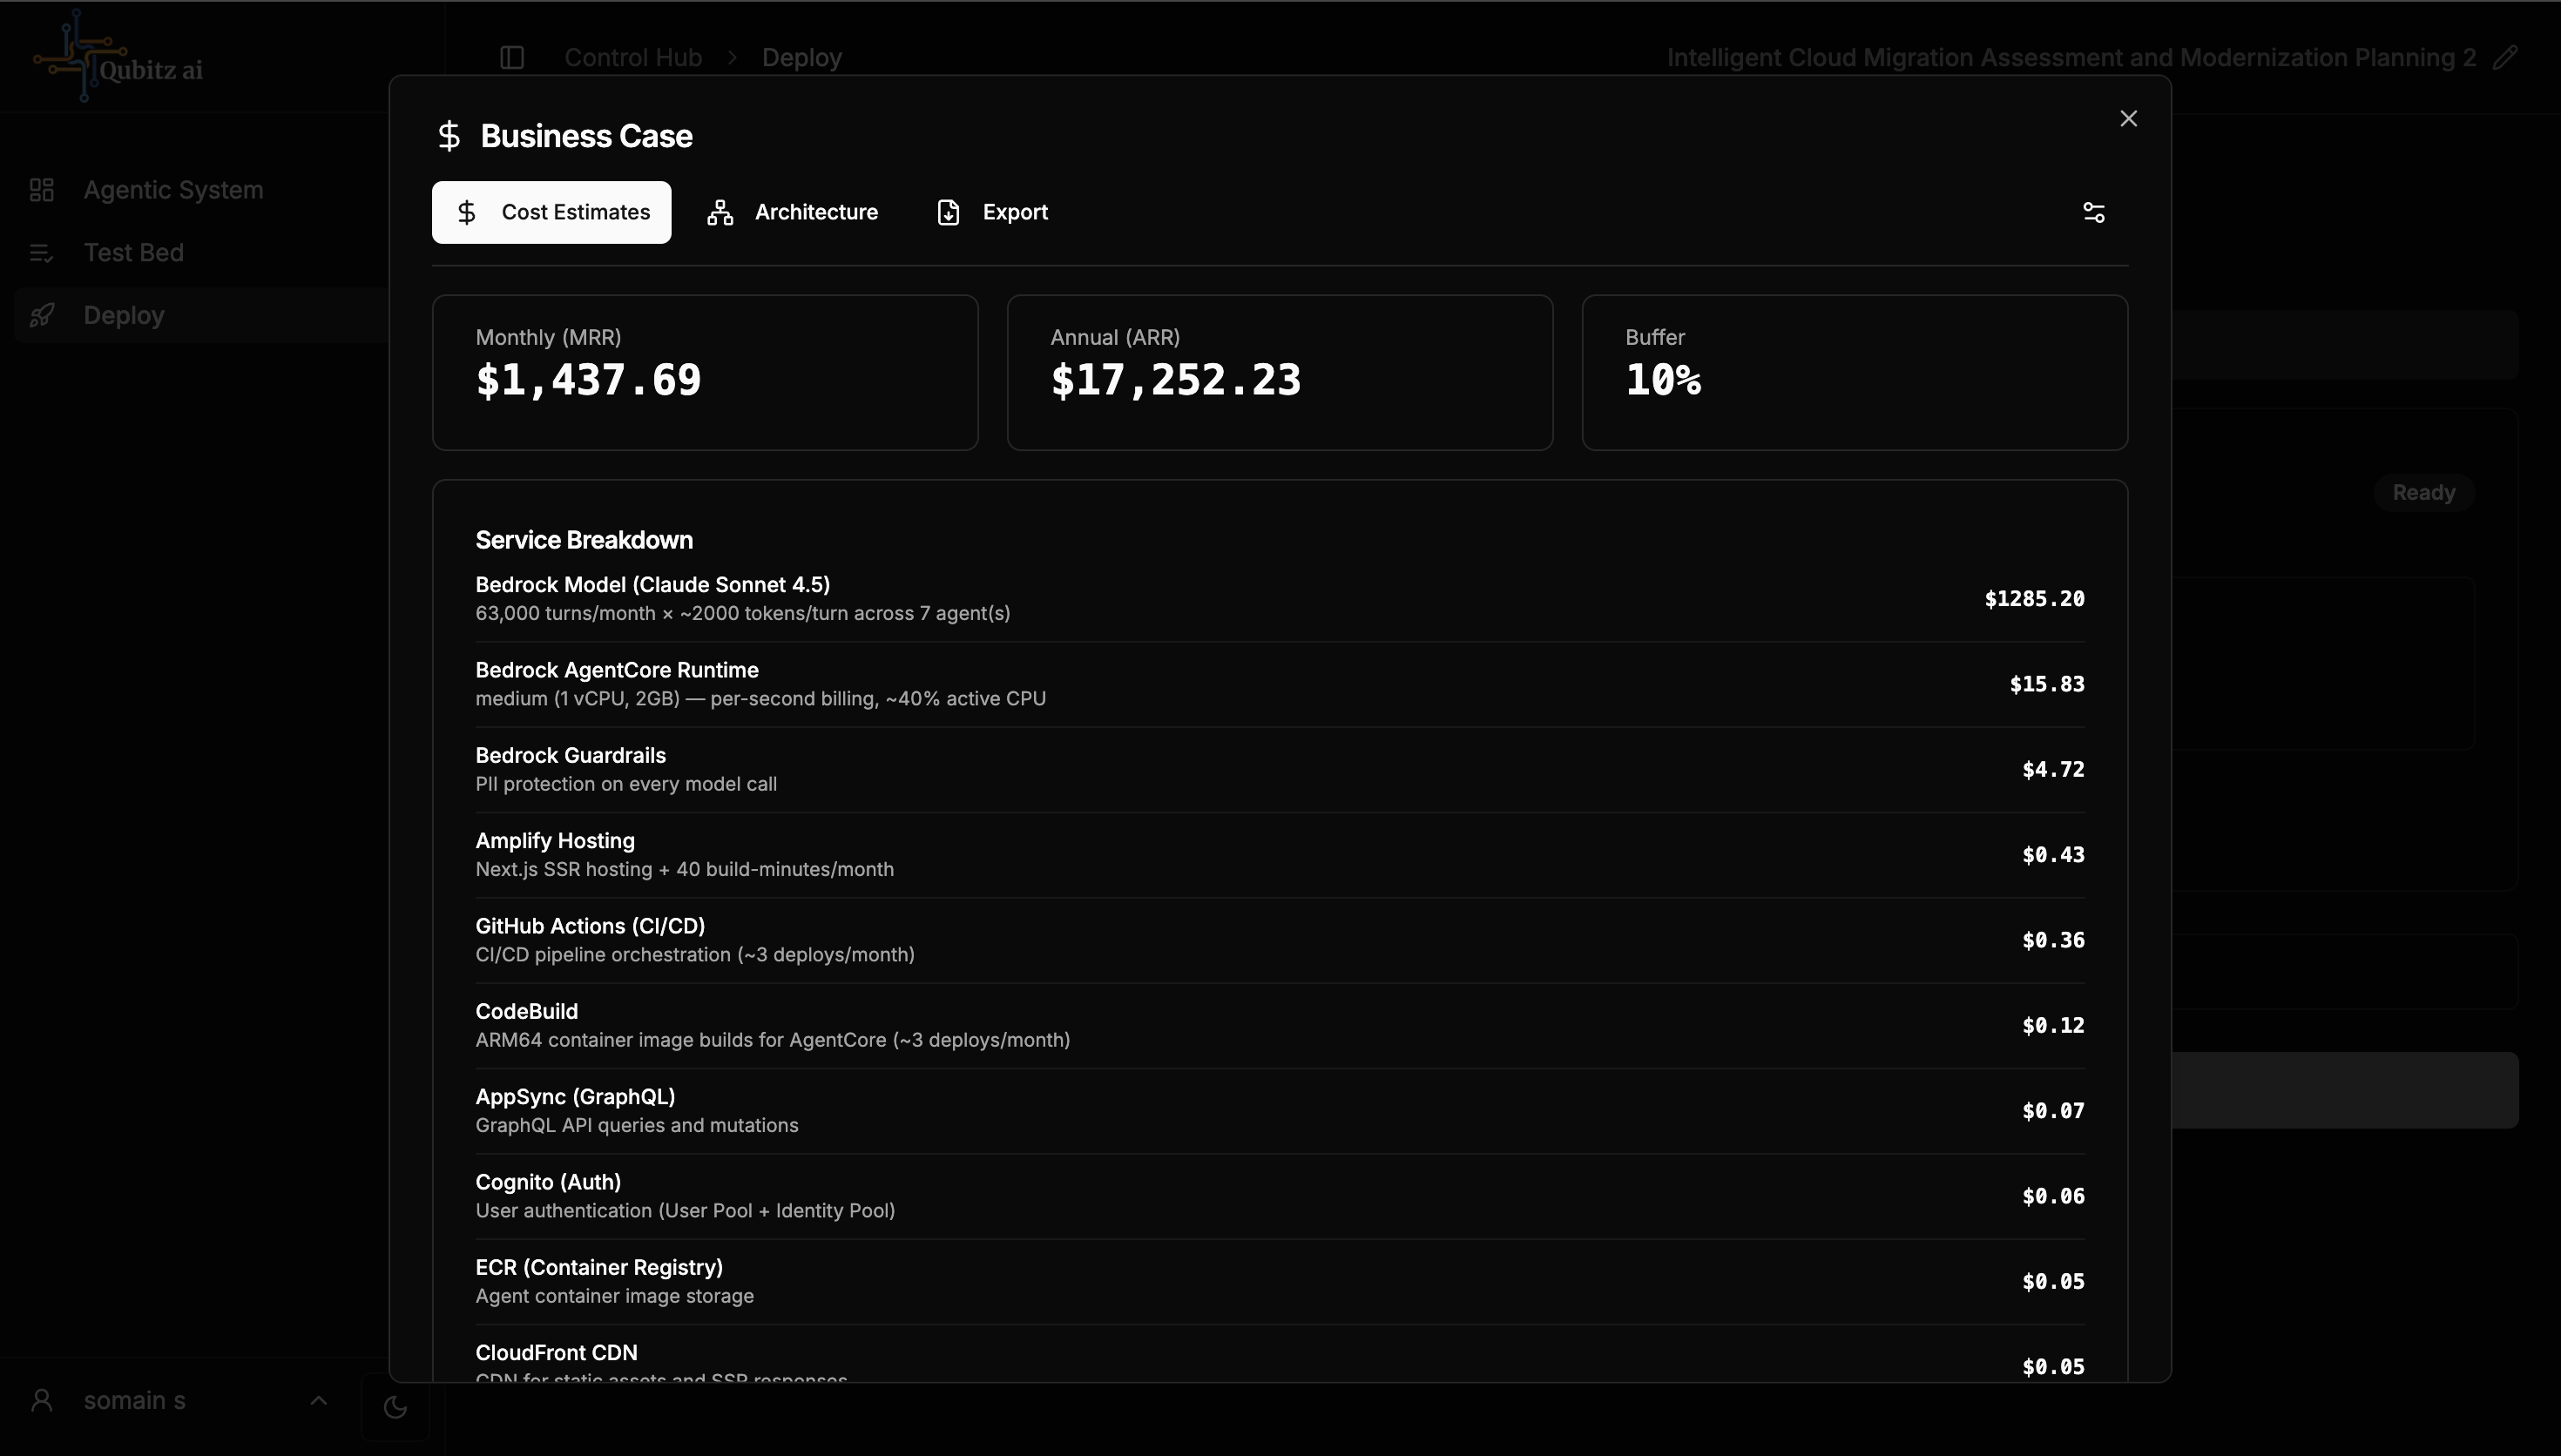
Task: Open Agentic System in sidebar
Action: (x=173, y=190)
